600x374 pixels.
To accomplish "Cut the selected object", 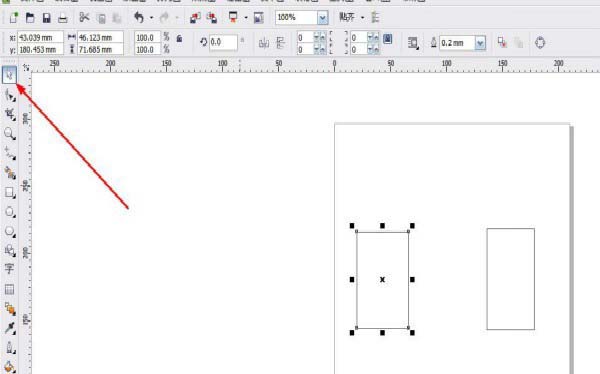I will tap(84, 18).
